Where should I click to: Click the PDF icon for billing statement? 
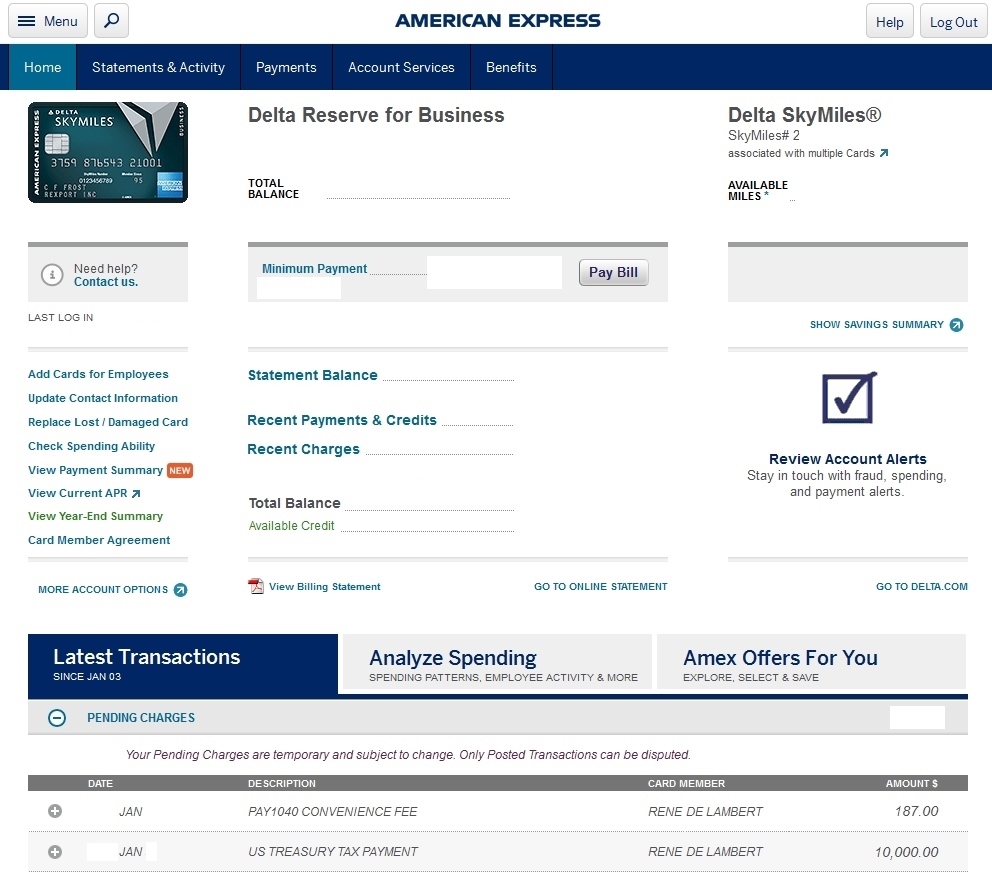tap(256, 586)
